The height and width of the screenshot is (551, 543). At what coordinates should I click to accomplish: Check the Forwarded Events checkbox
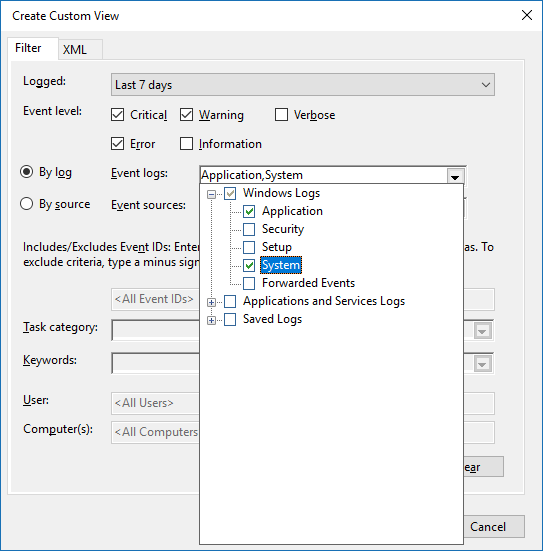249,283
